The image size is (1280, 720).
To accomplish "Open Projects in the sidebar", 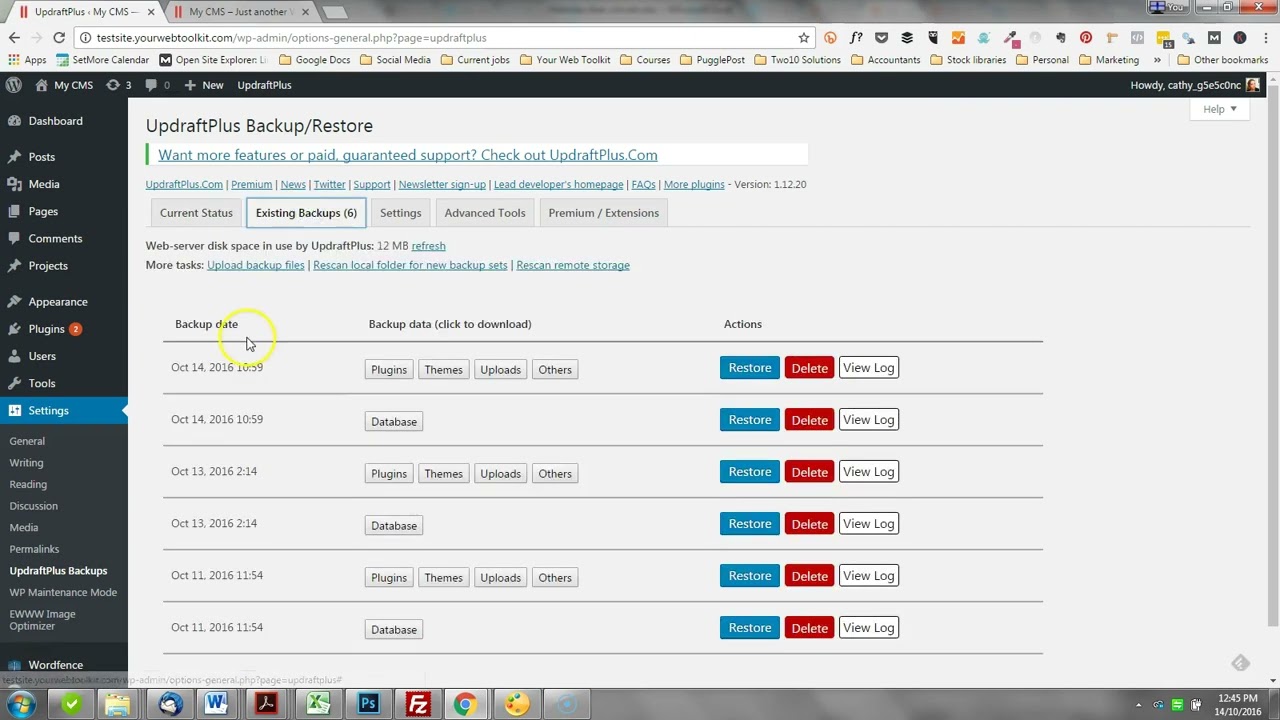I will [48, 266].
